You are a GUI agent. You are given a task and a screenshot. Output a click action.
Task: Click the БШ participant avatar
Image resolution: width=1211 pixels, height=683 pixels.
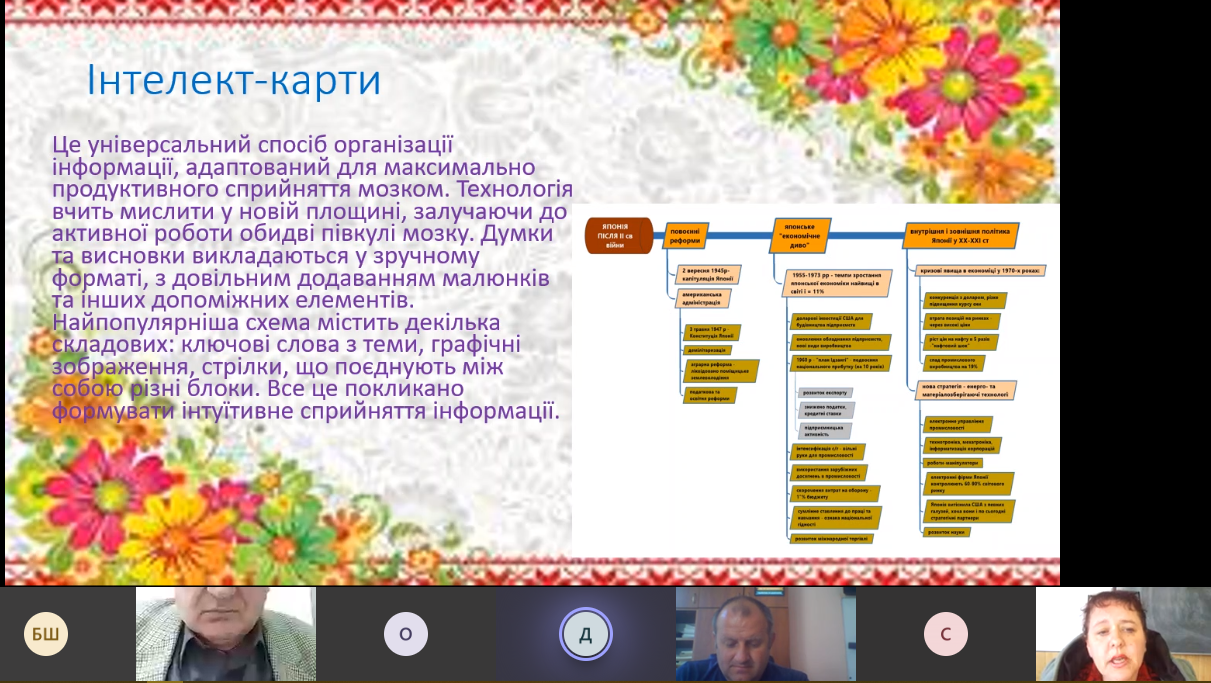(x=46, y=633)
